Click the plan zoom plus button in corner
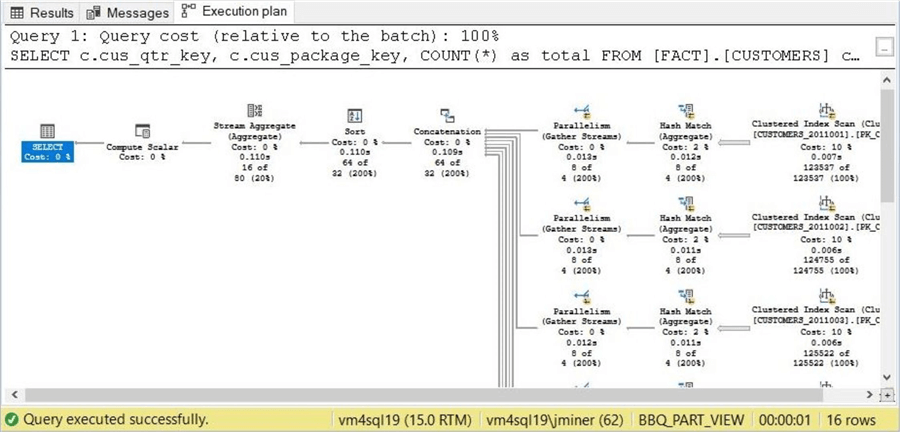 click(x=887, y=395)
